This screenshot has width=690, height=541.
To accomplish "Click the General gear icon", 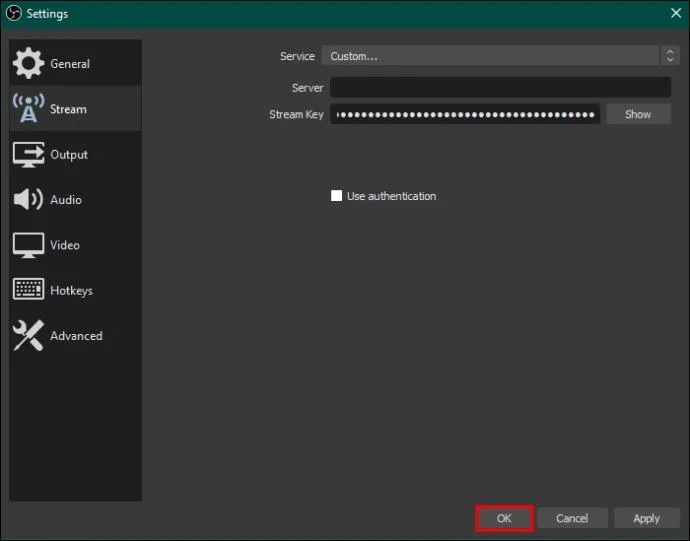I will [29, 63].
